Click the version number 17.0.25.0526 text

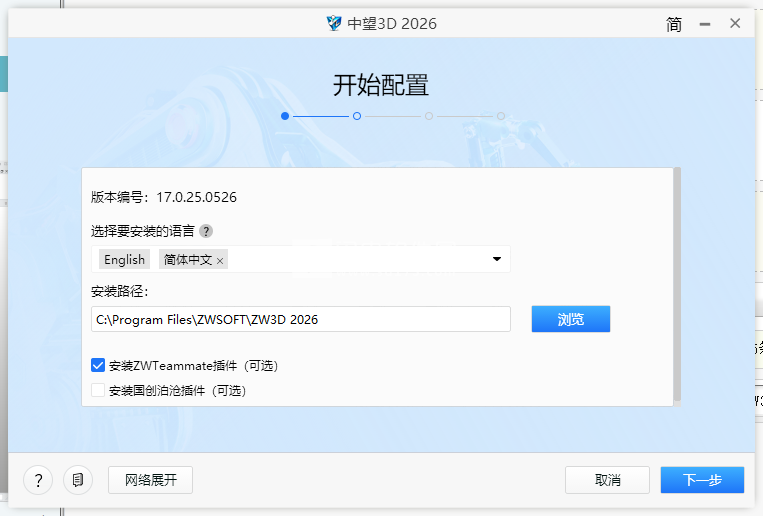tap(196, 197)
